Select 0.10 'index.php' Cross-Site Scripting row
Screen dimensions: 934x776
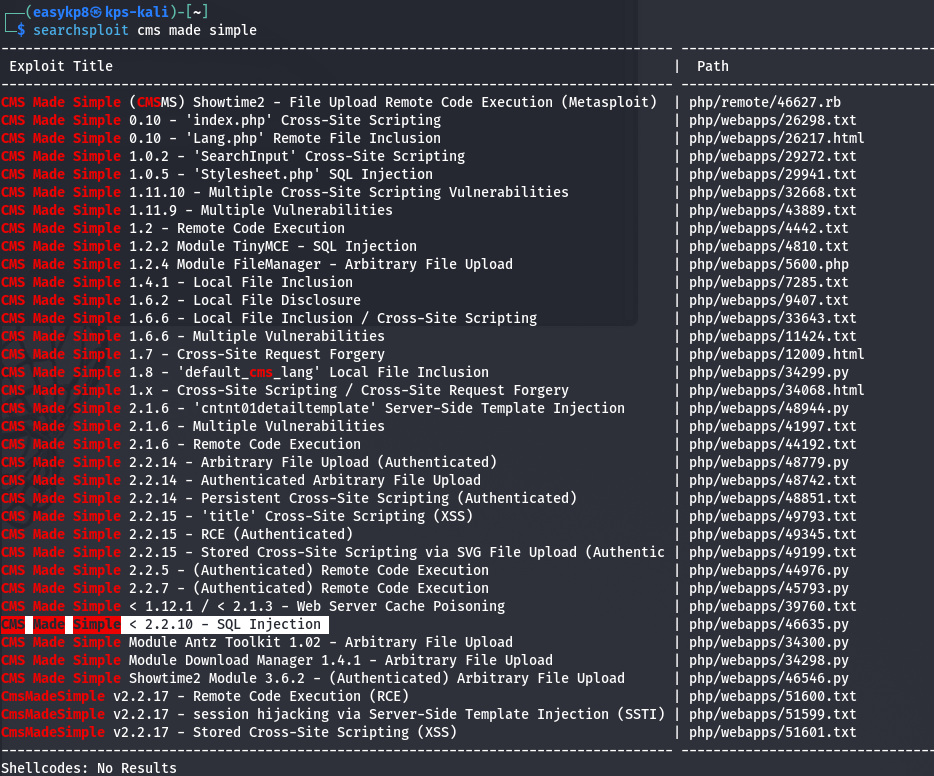point(221,120)
